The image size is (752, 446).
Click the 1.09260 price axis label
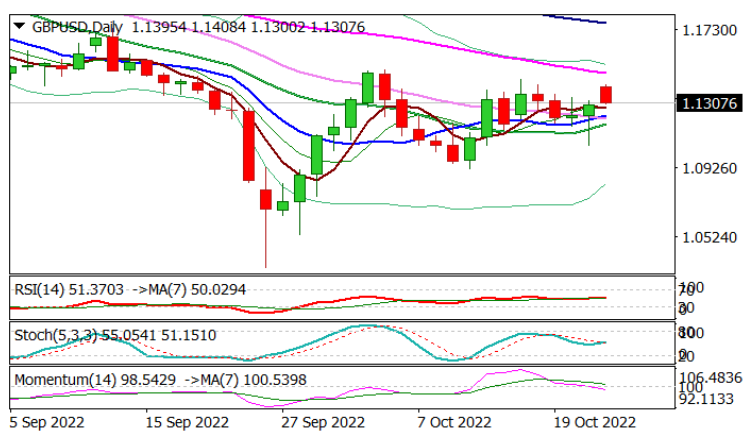(x=709, y=168)
